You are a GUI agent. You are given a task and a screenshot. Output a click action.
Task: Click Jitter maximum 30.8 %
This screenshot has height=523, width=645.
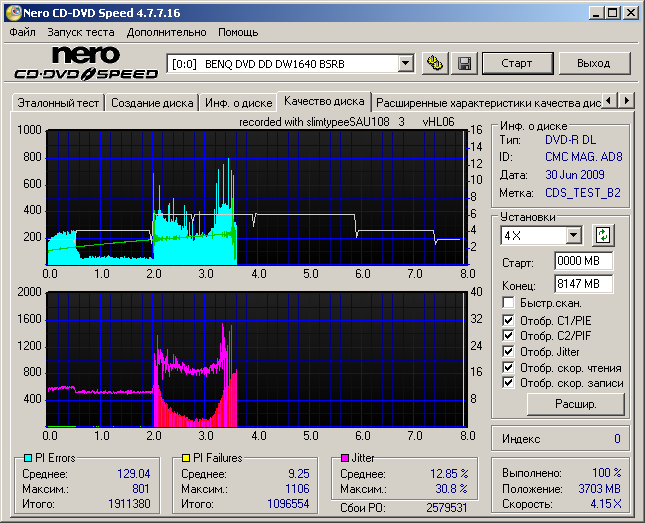(452, 489)
